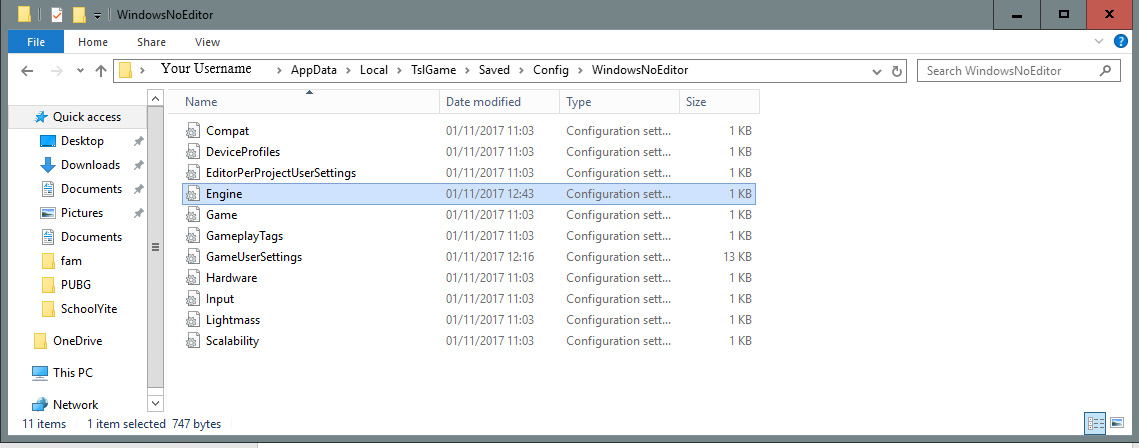Open recent locations dropdown arrow
Viewport: 1139px width, 448px height.
pyautogui.click(x=80, y=71)
